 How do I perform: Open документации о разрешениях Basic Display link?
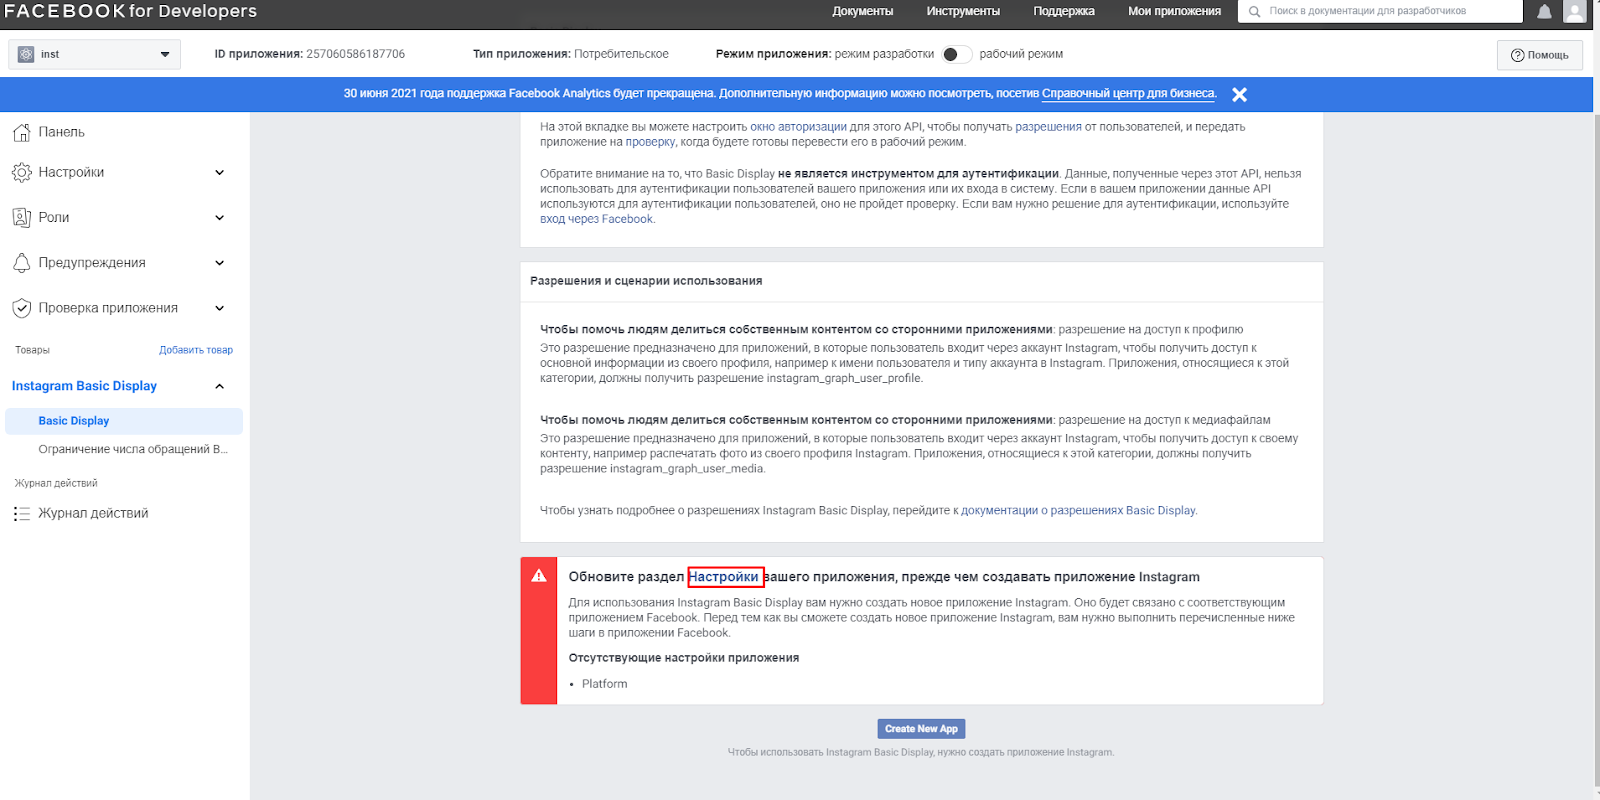pos(1078,510)
